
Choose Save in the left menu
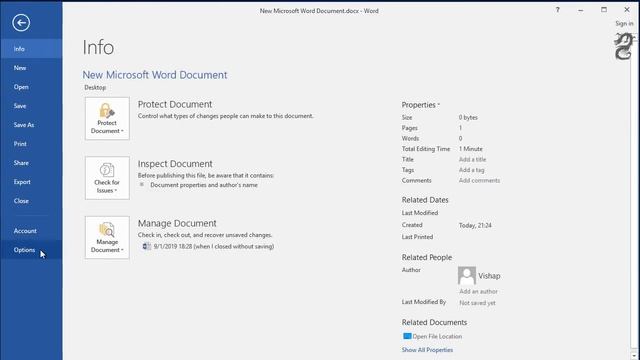coord(31,106)
